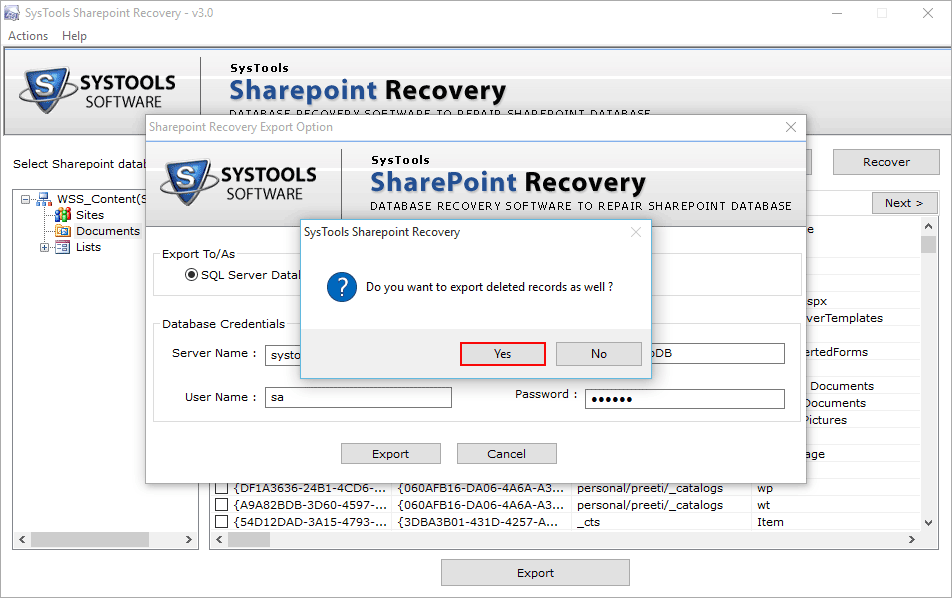Cancel the Export Option dialog

pyautogui.click(x=506, y=454)
